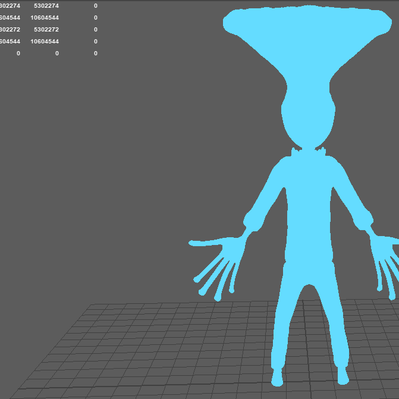Click the second 10604544 value in fourth row
Screen dimensions: 399x399
[x=45, y=41]
